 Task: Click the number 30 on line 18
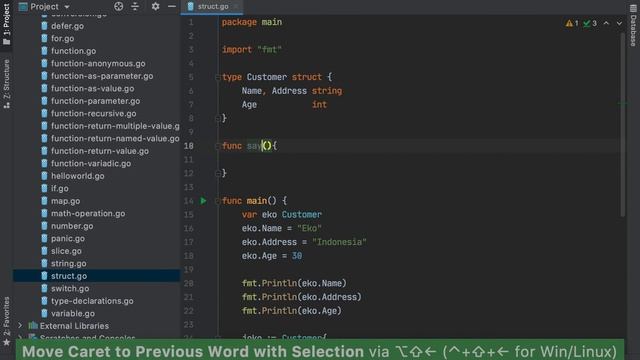pyautogui.click(x=297, y=256)
